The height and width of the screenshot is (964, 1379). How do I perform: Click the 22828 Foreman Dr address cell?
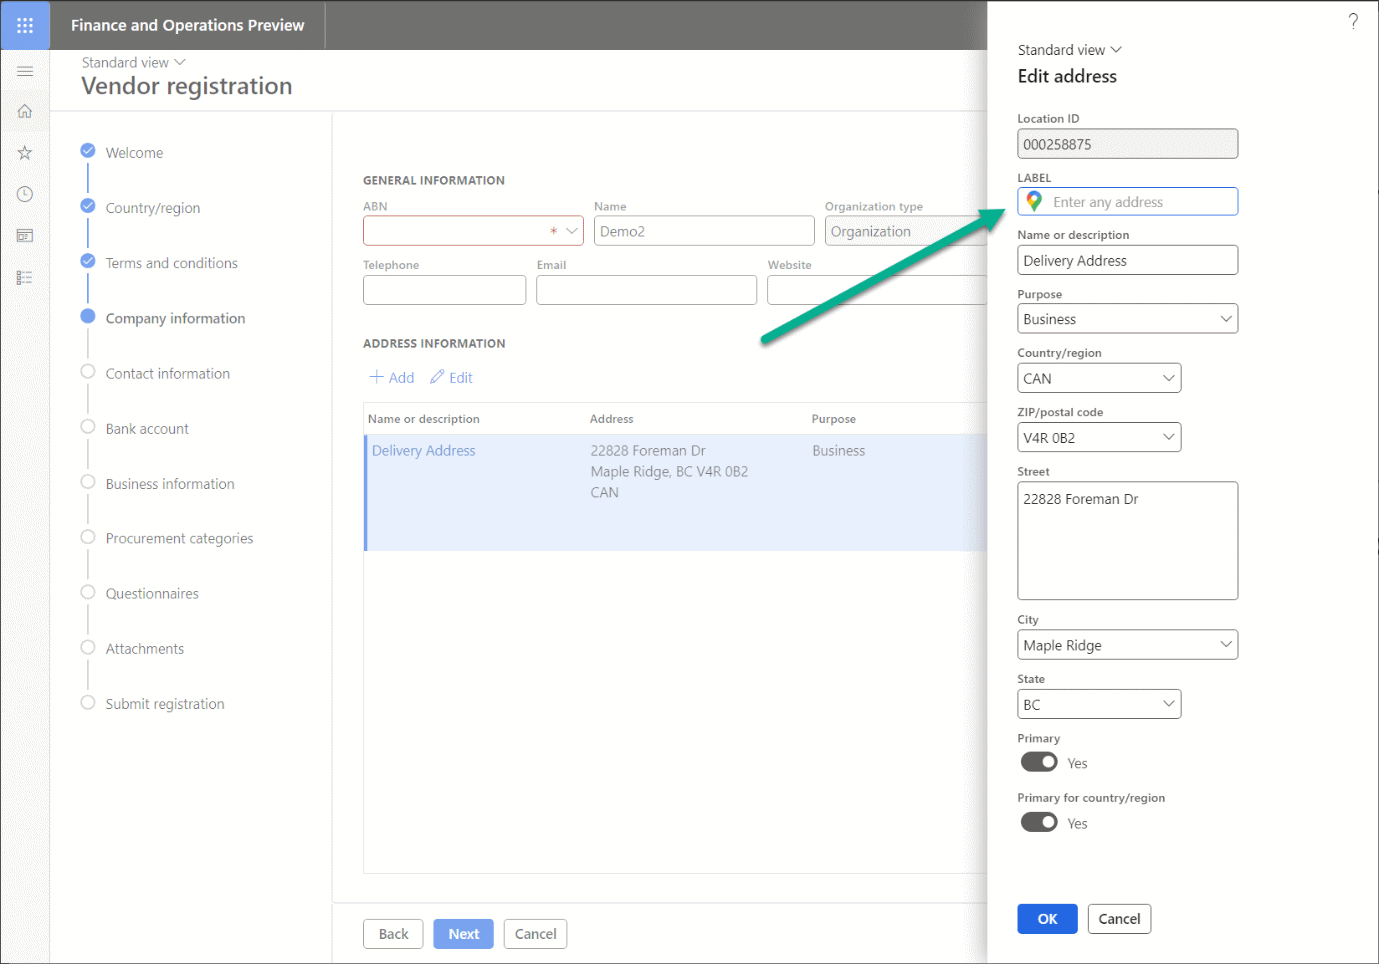point(669,471)
